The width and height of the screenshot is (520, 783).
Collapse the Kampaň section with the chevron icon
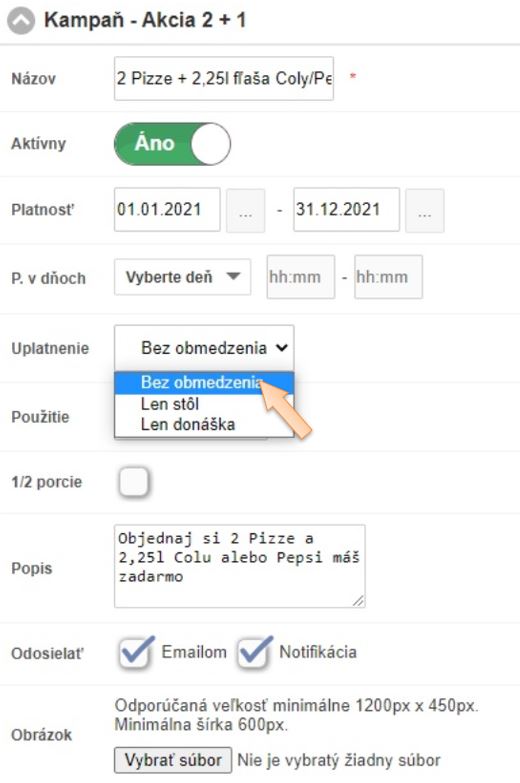(x=21, y=21)
